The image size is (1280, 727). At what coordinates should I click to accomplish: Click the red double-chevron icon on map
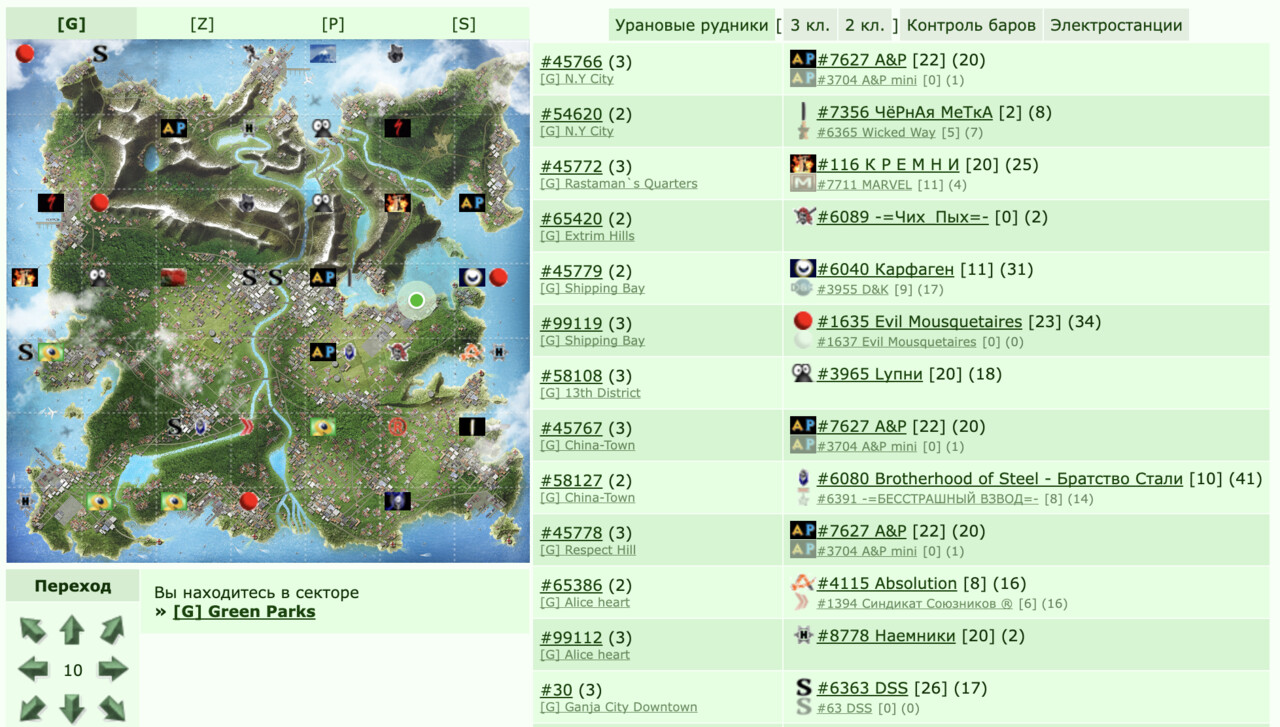pos(247,428)
